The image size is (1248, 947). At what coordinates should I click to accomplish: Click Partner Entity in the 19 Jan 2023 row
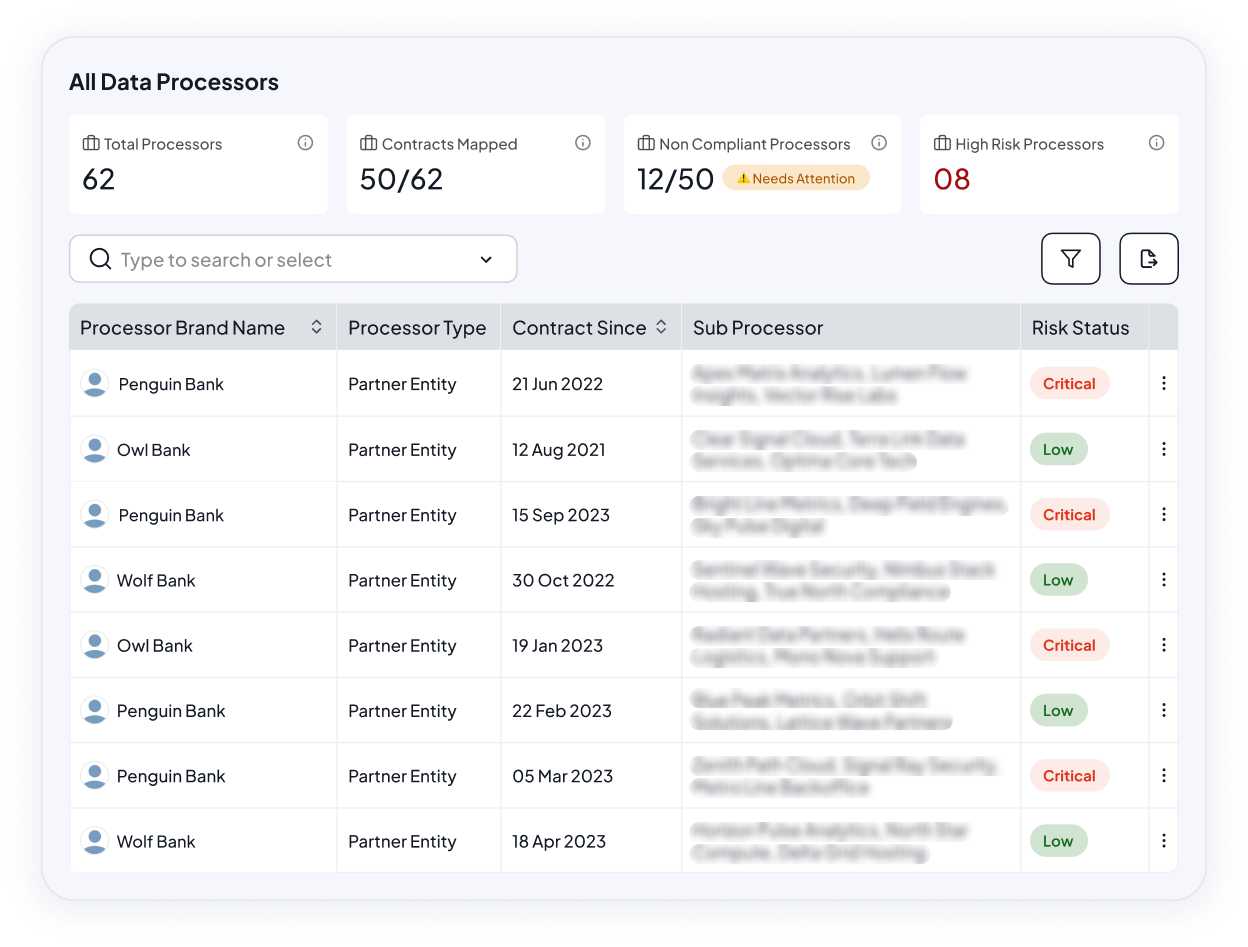click(x=402, y=645)
